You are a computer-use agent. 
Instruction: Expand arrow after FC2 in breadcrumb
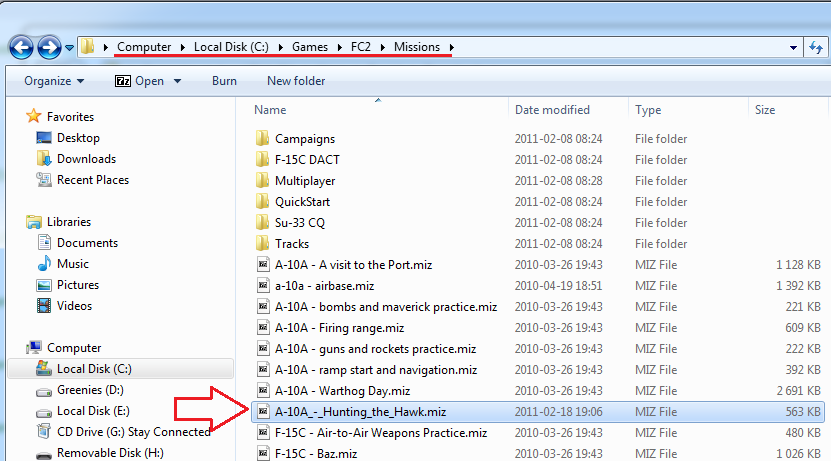[382, 48]
